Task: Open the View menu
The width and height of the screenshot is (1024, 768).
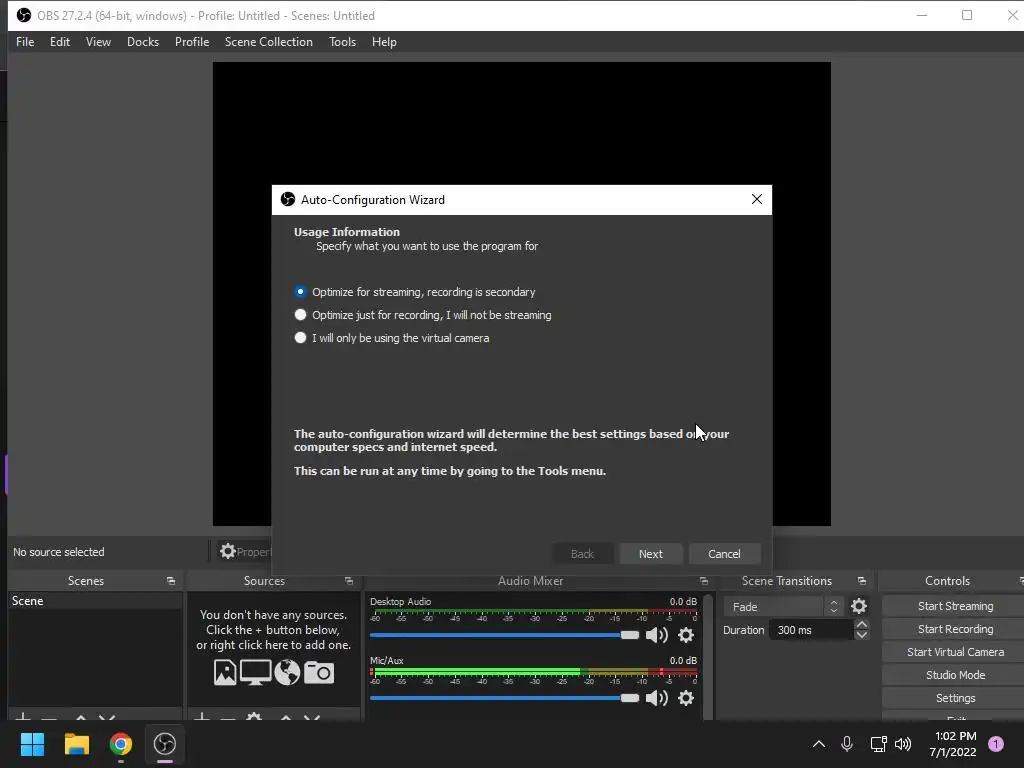Action: click(x=98, y=42)
